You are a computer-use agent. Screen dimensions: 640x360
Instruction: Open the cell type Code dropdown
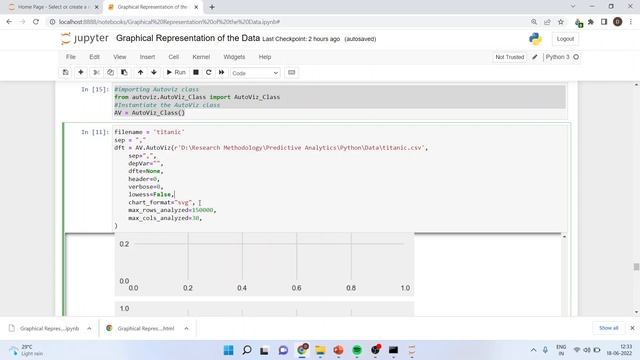(255, 73)
